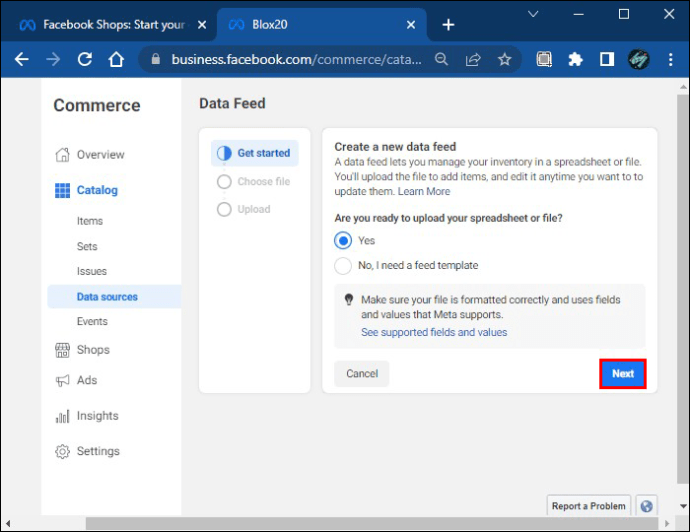Click the share page icon
Image resolution: width=690 pixels, height=532 pixels.
point(473,59)
